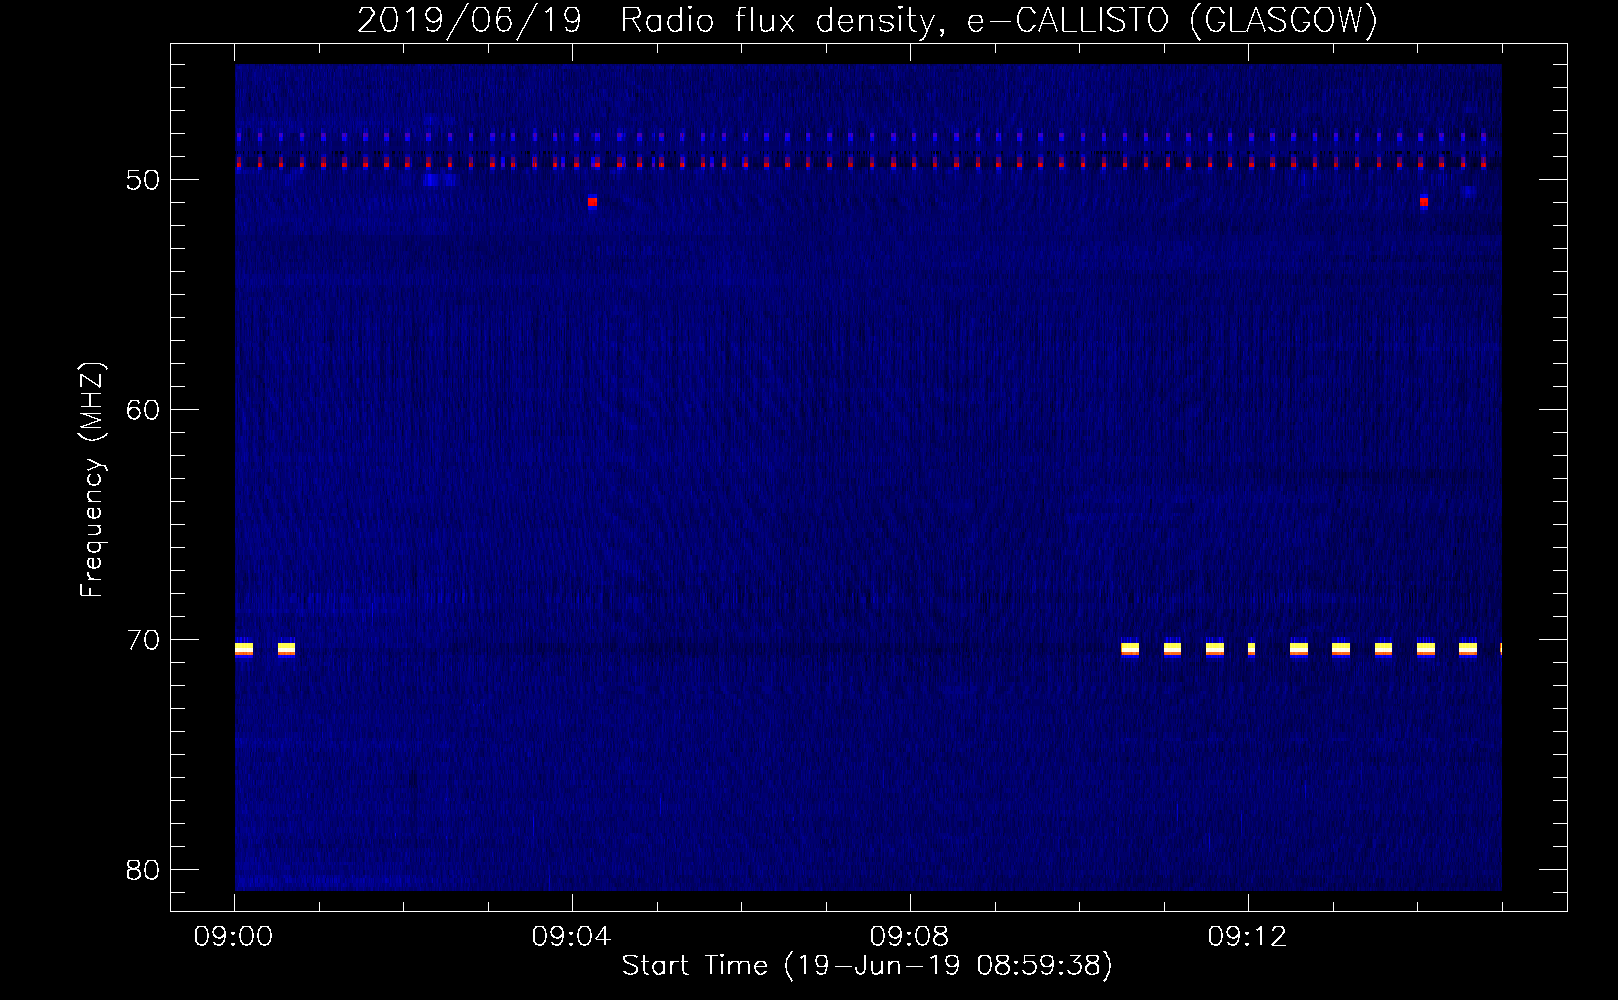This screenshot has height=1000, width=1618.
Task: Click the 'Frequency (MHZ)' axis label
Action: [92, 480]
